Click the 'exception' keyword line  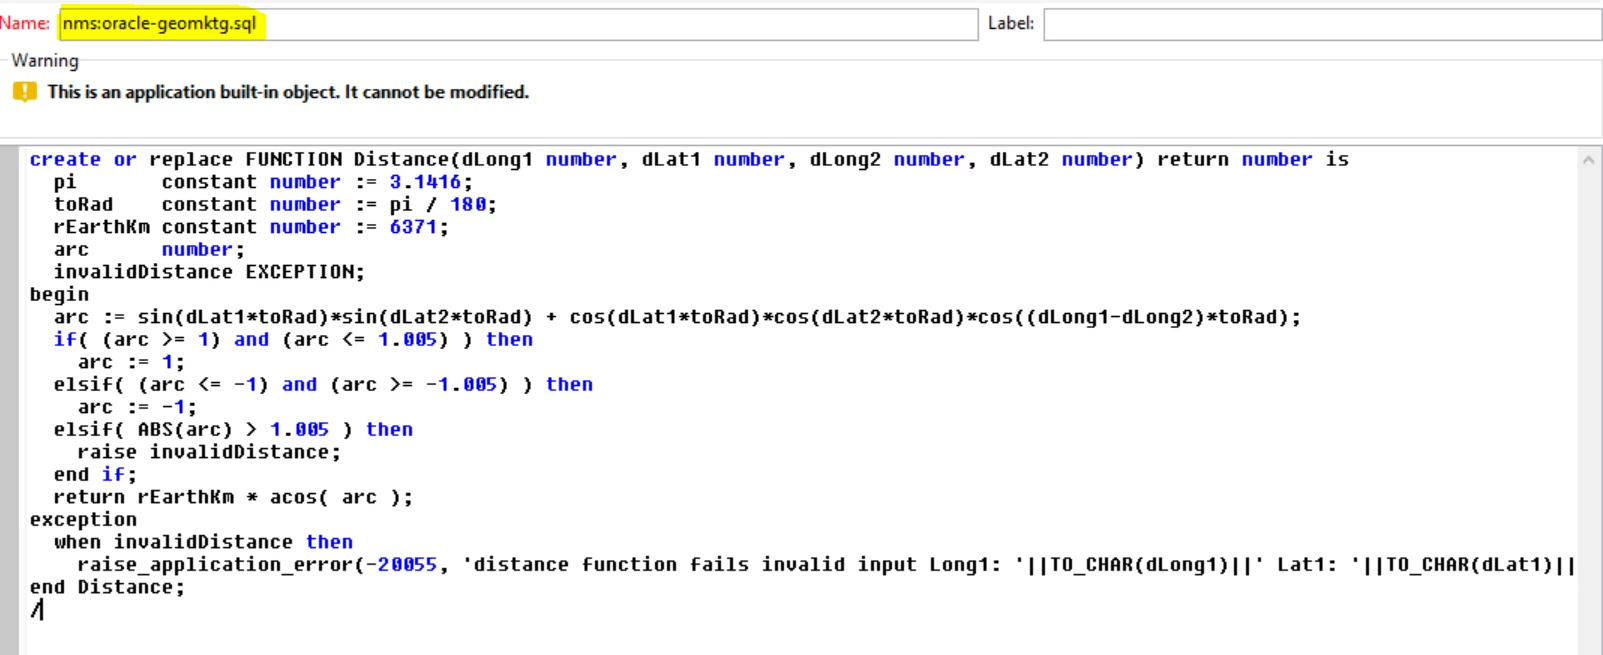(x=83, y=520)
